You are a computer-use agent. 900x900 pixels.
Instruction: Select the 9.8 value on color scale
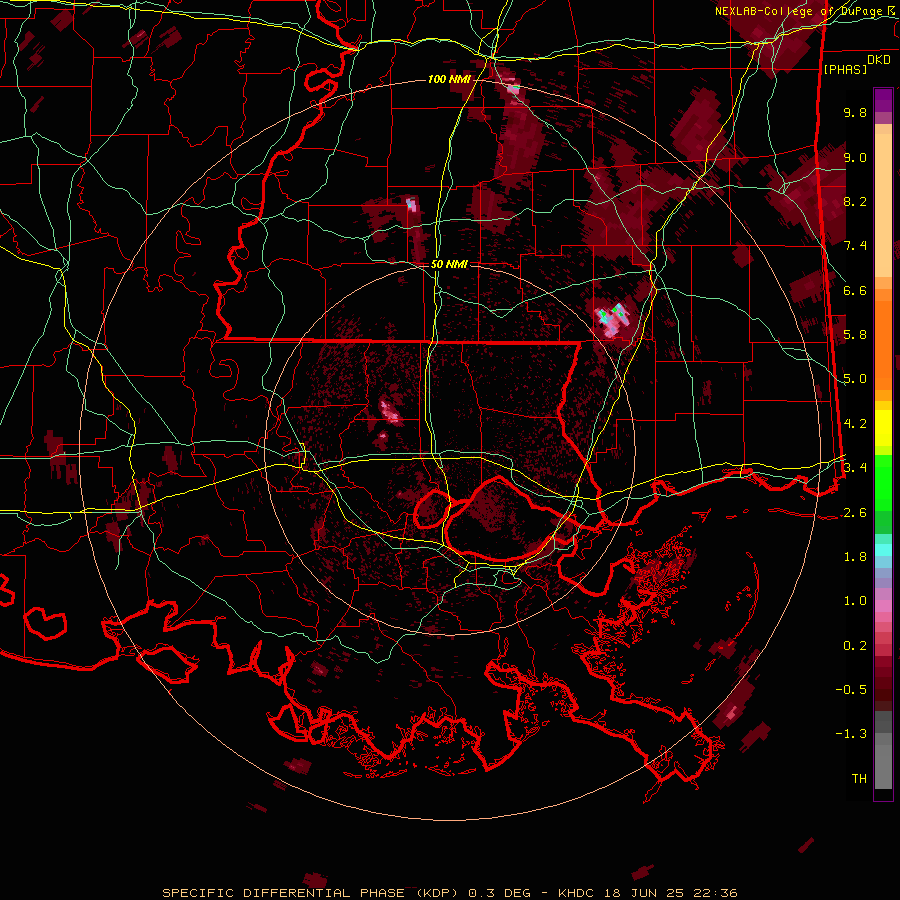855,112
